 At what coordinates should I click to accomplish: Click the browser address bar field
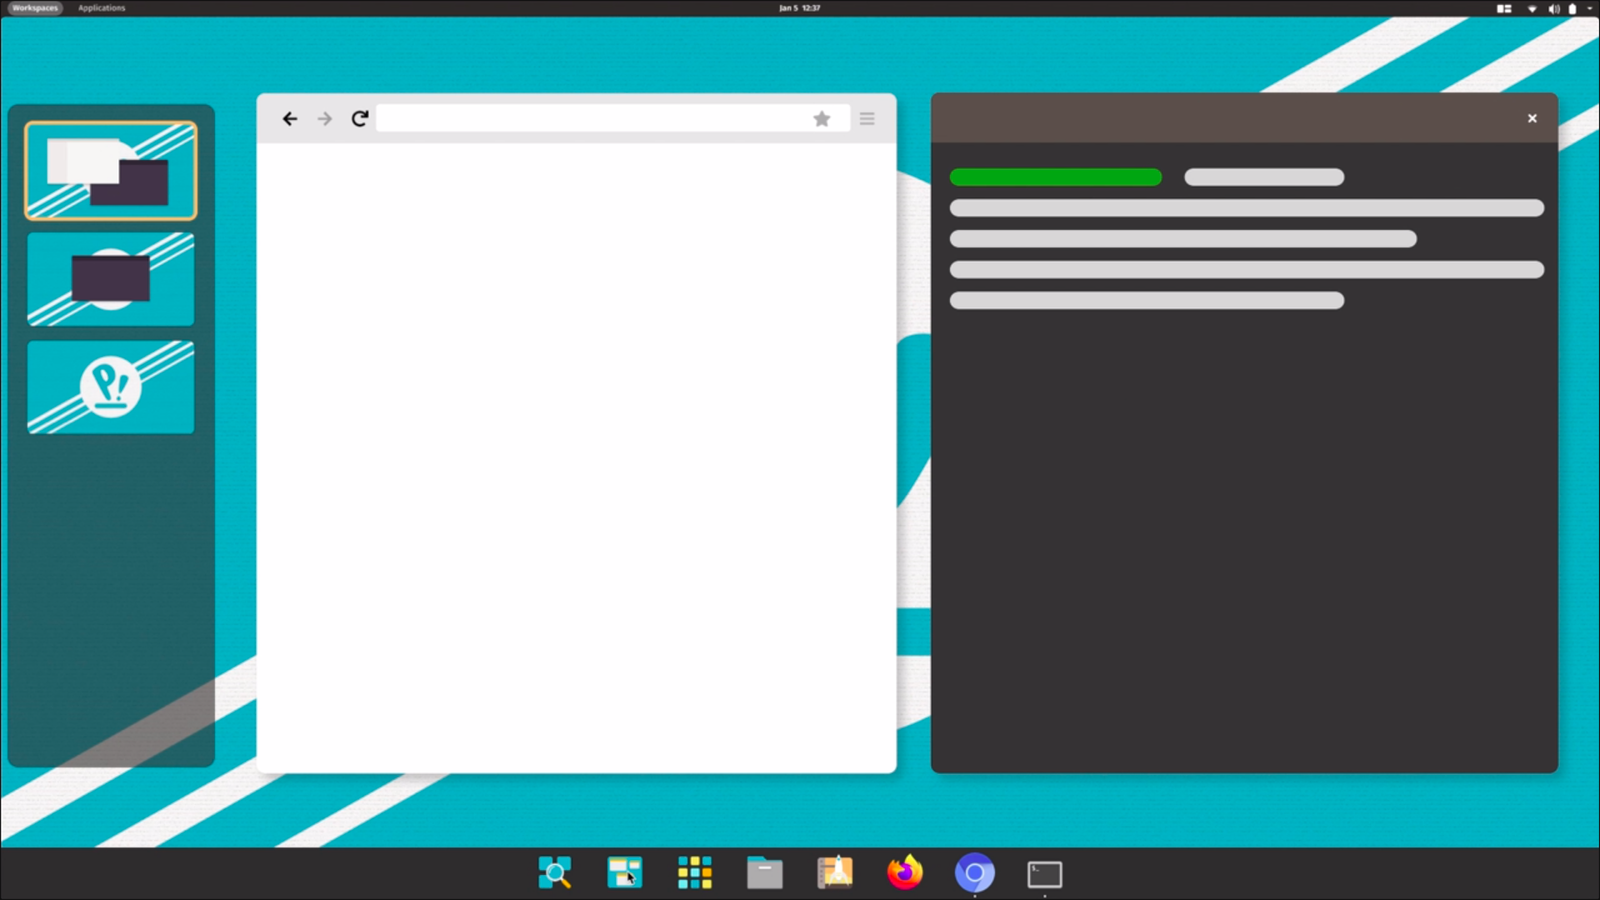coord(590,119)
